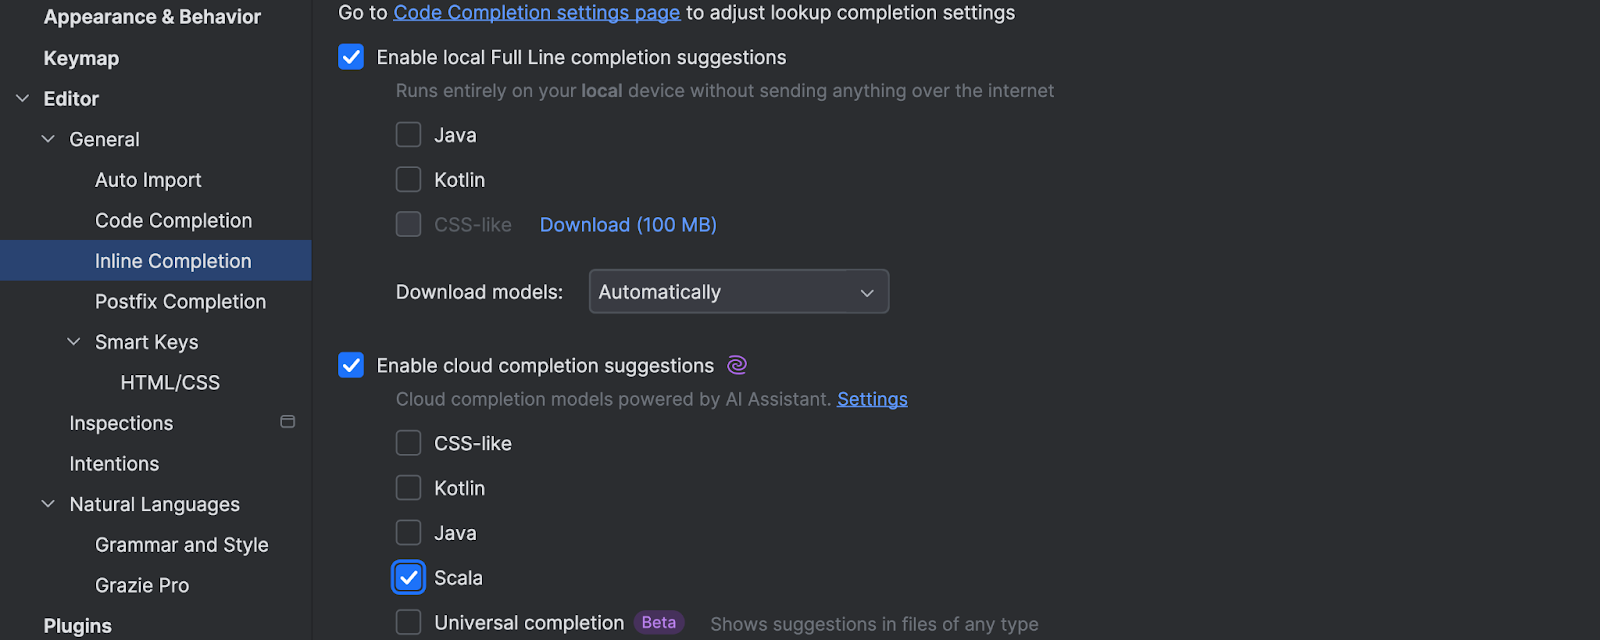Open Postfix Completion settings
This screenshot has height=640, width=1600.
point(180,301)
